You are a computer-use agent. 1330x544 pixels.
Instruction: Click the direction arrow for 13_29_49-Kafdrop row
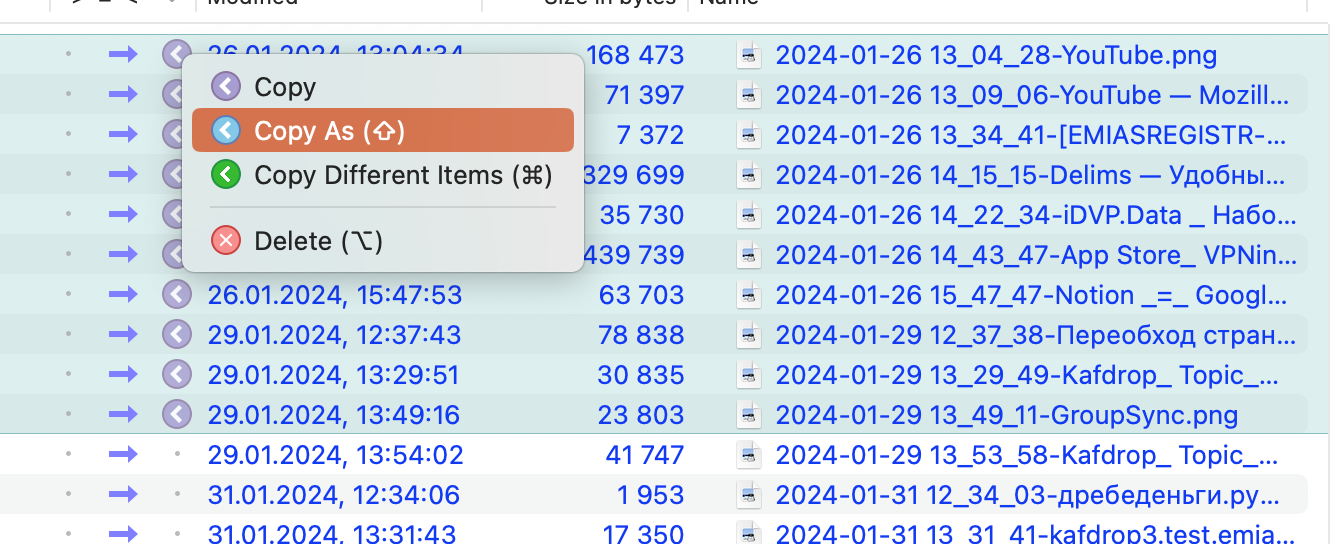123,375
